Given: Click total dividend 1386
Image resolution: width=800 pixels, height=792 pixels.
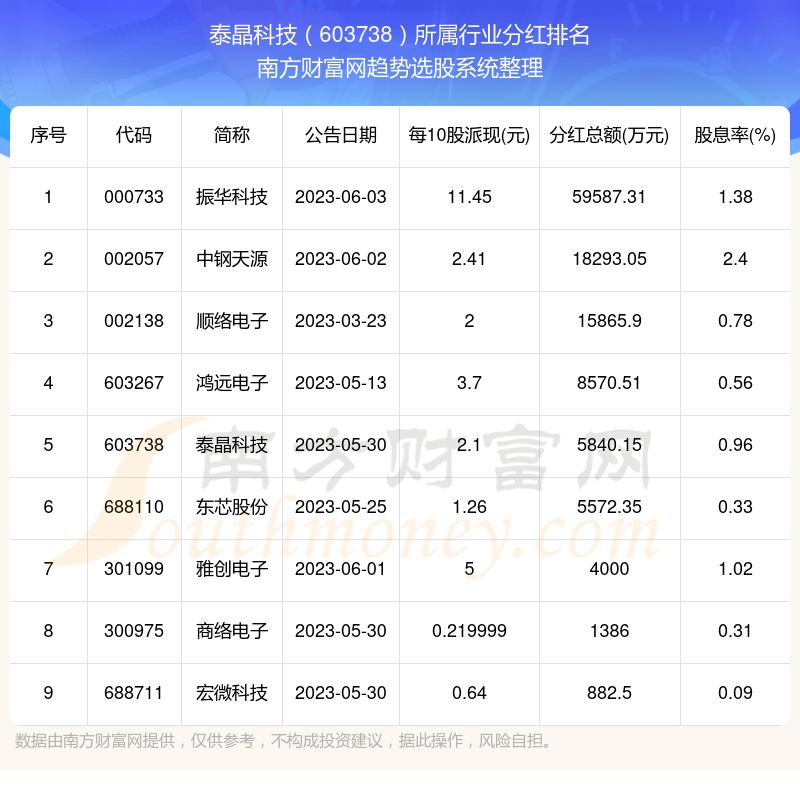Looking at the screenshot, I should coord(609,631).
